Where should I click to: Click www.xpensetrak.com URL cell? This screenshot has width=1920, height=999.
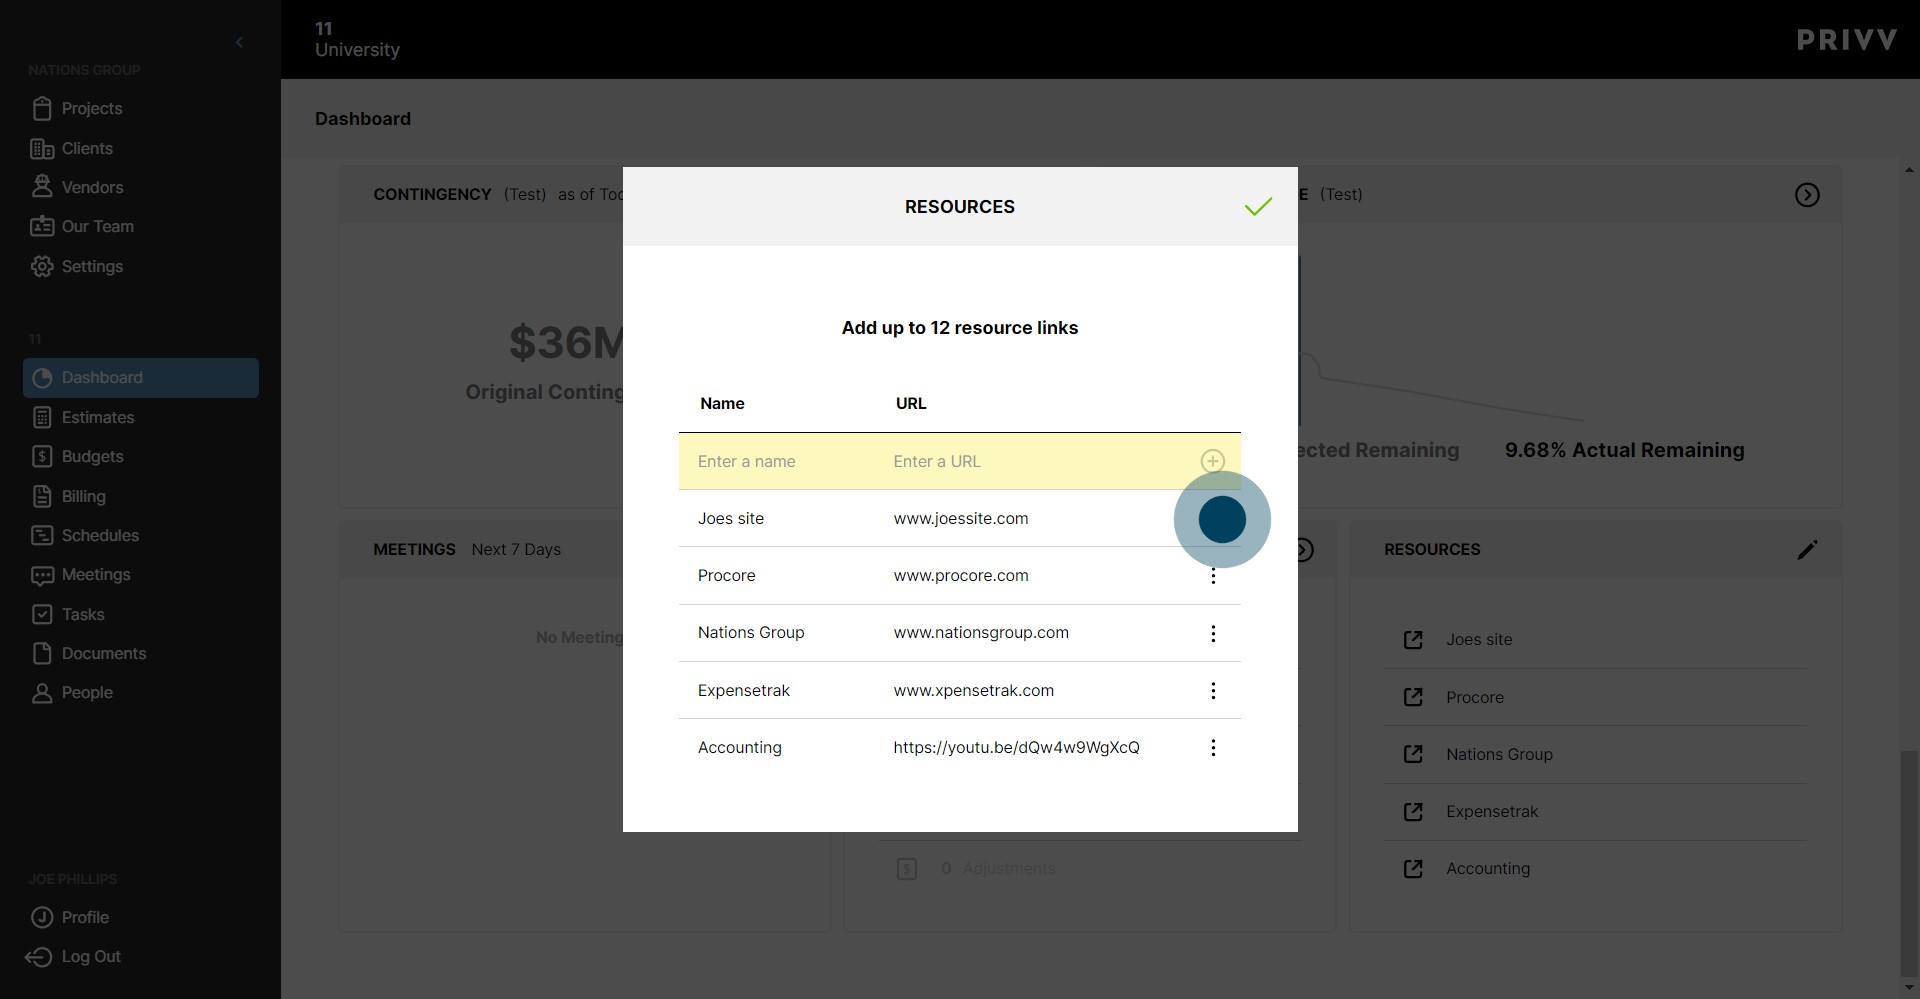pos(974,690)
